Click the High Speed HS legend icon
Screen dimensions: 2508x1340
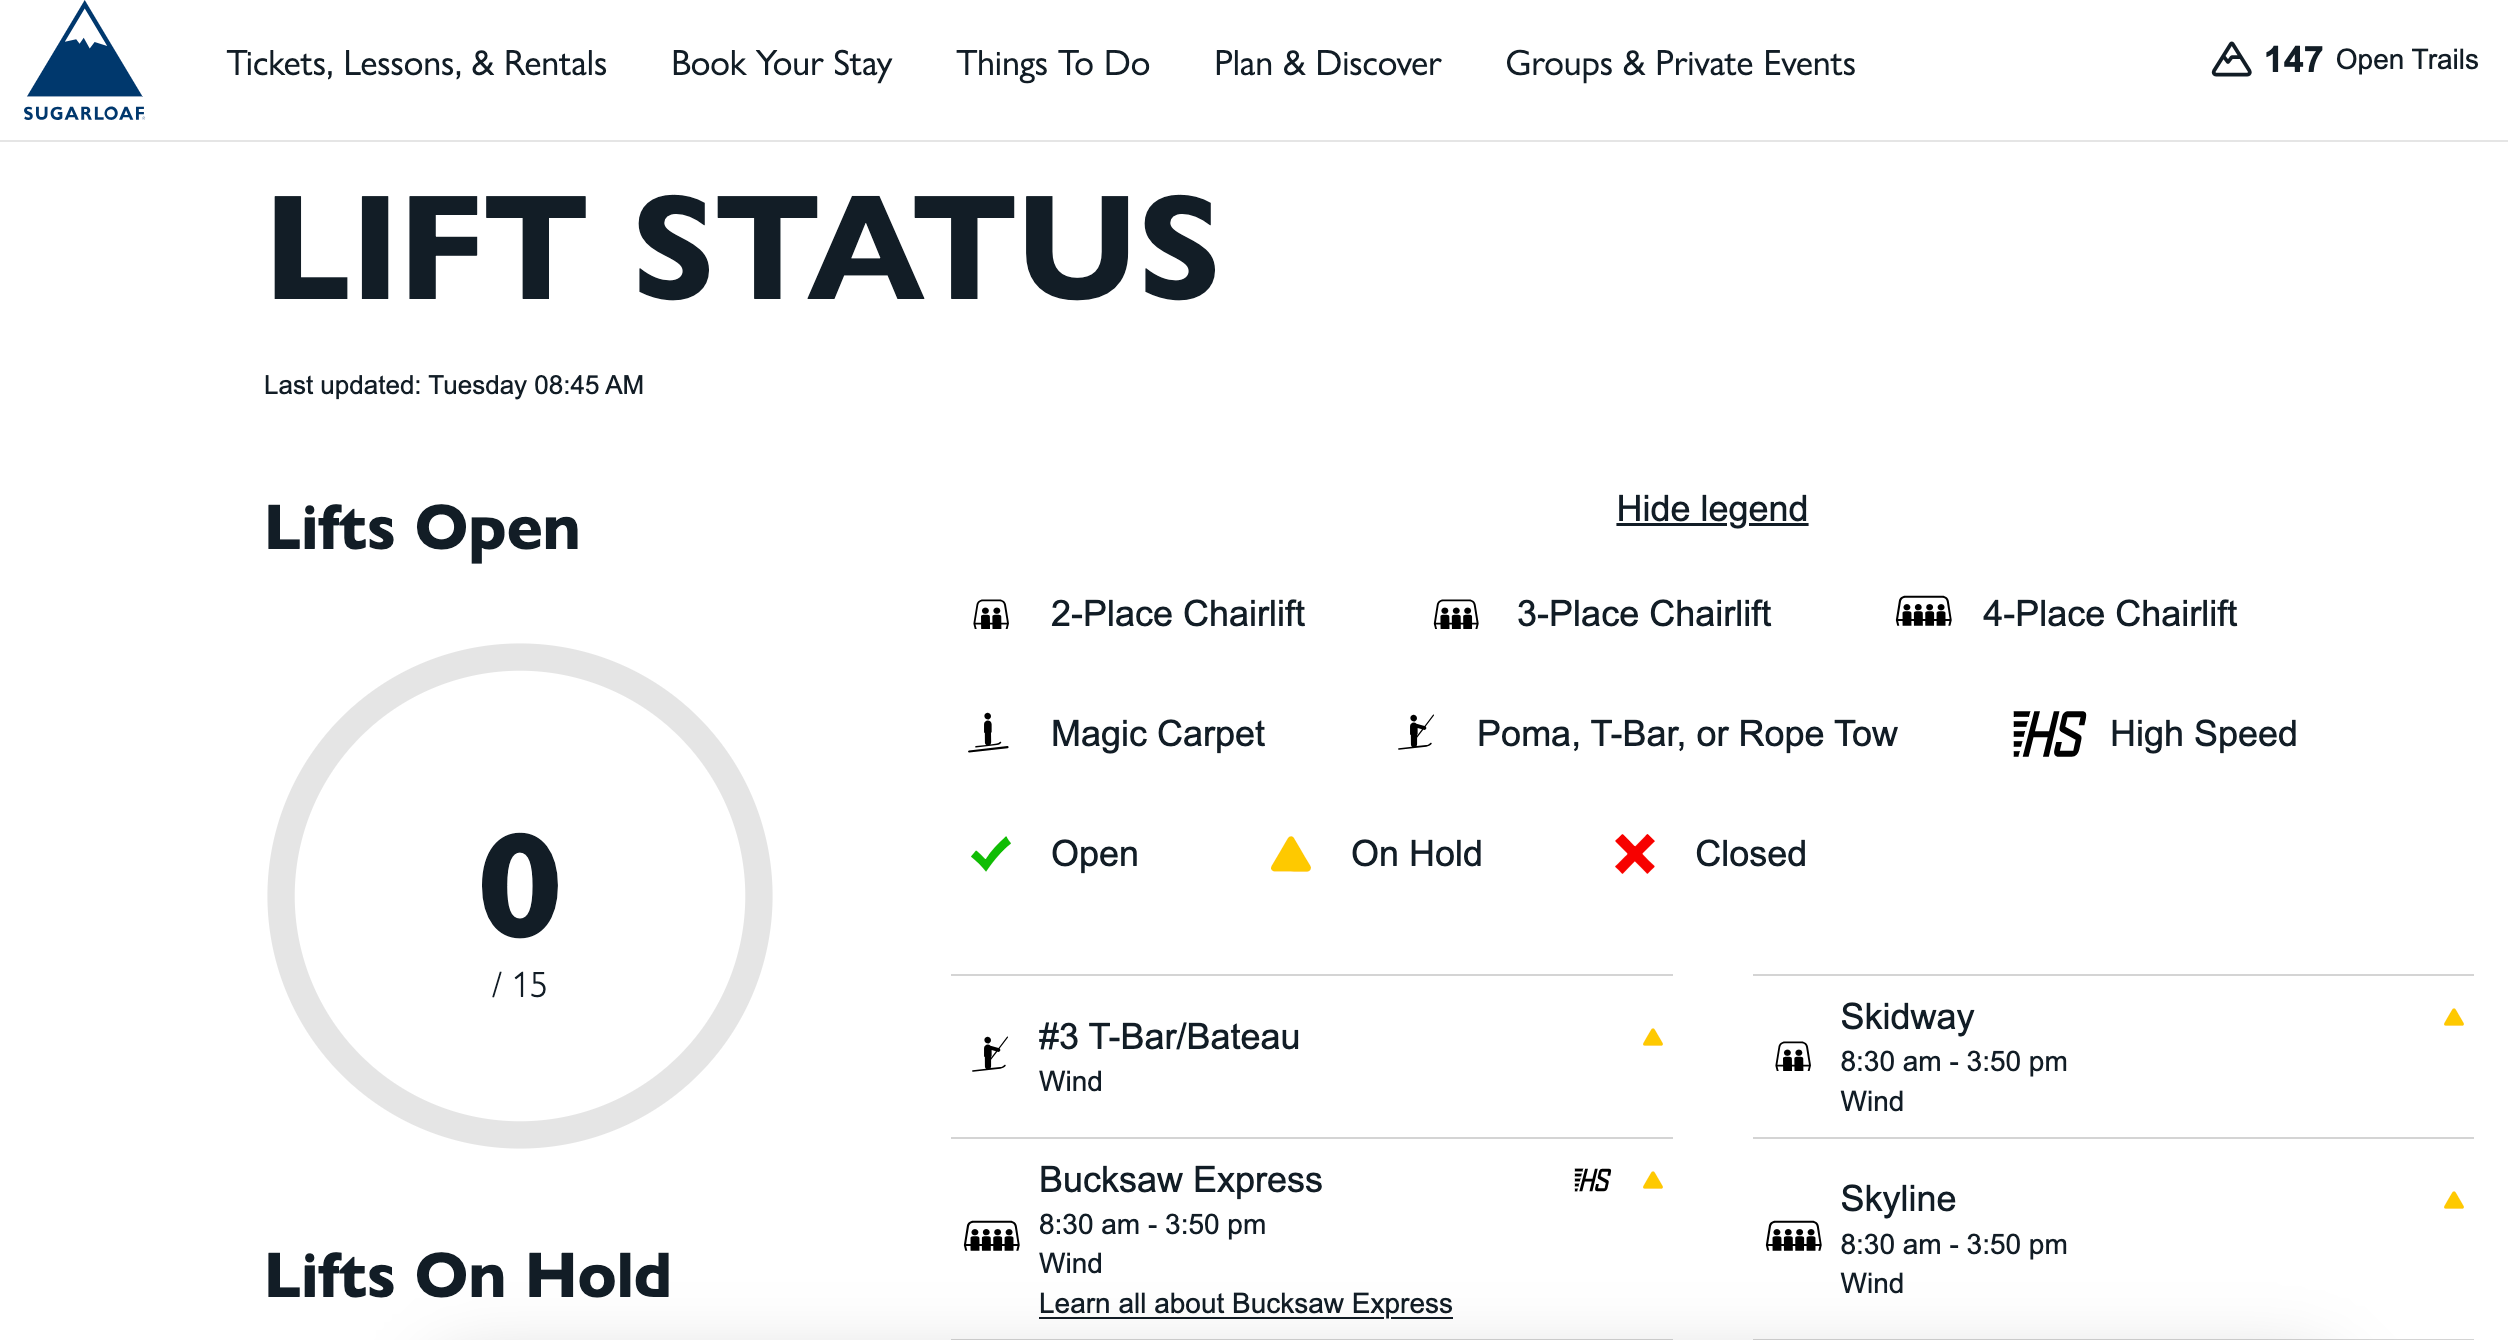(x=2048, y=734)
